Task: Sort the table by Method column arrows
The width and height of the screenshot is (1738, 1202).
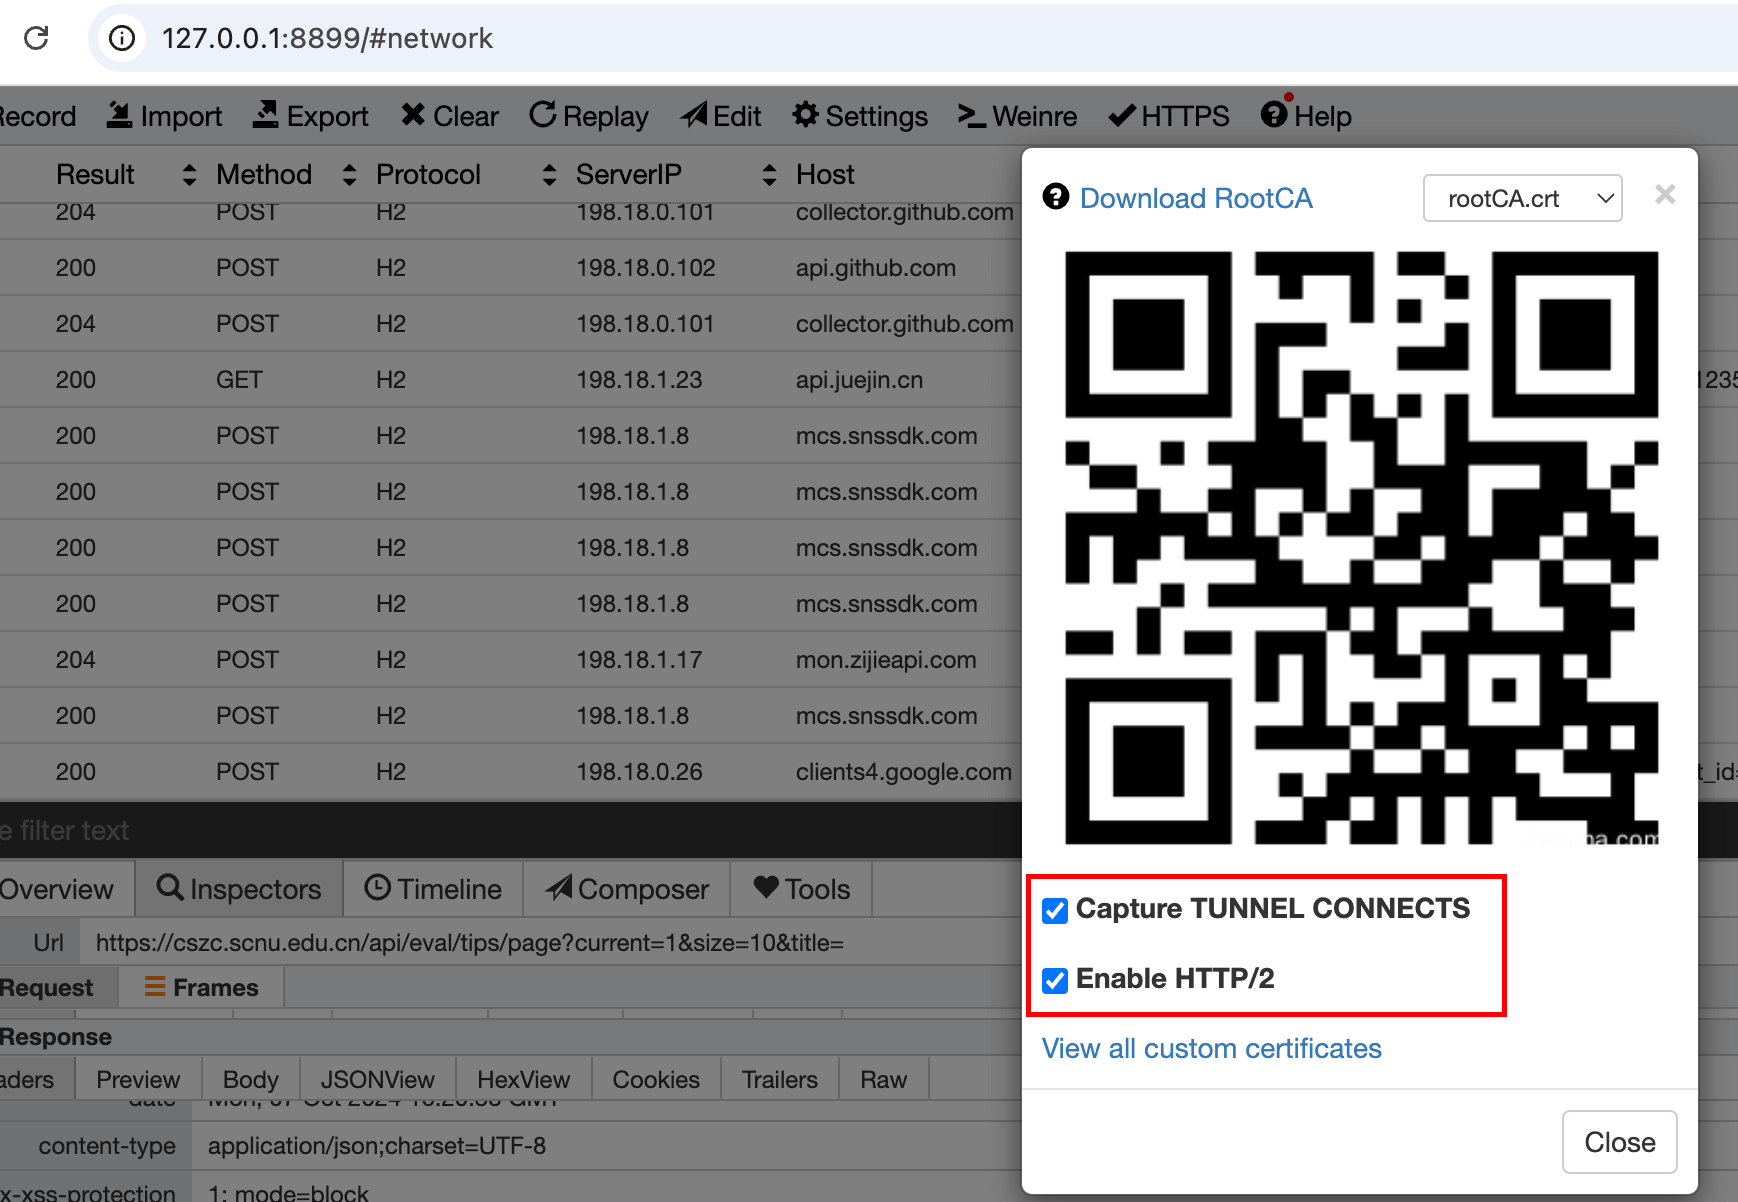Action: click(349, 175)
